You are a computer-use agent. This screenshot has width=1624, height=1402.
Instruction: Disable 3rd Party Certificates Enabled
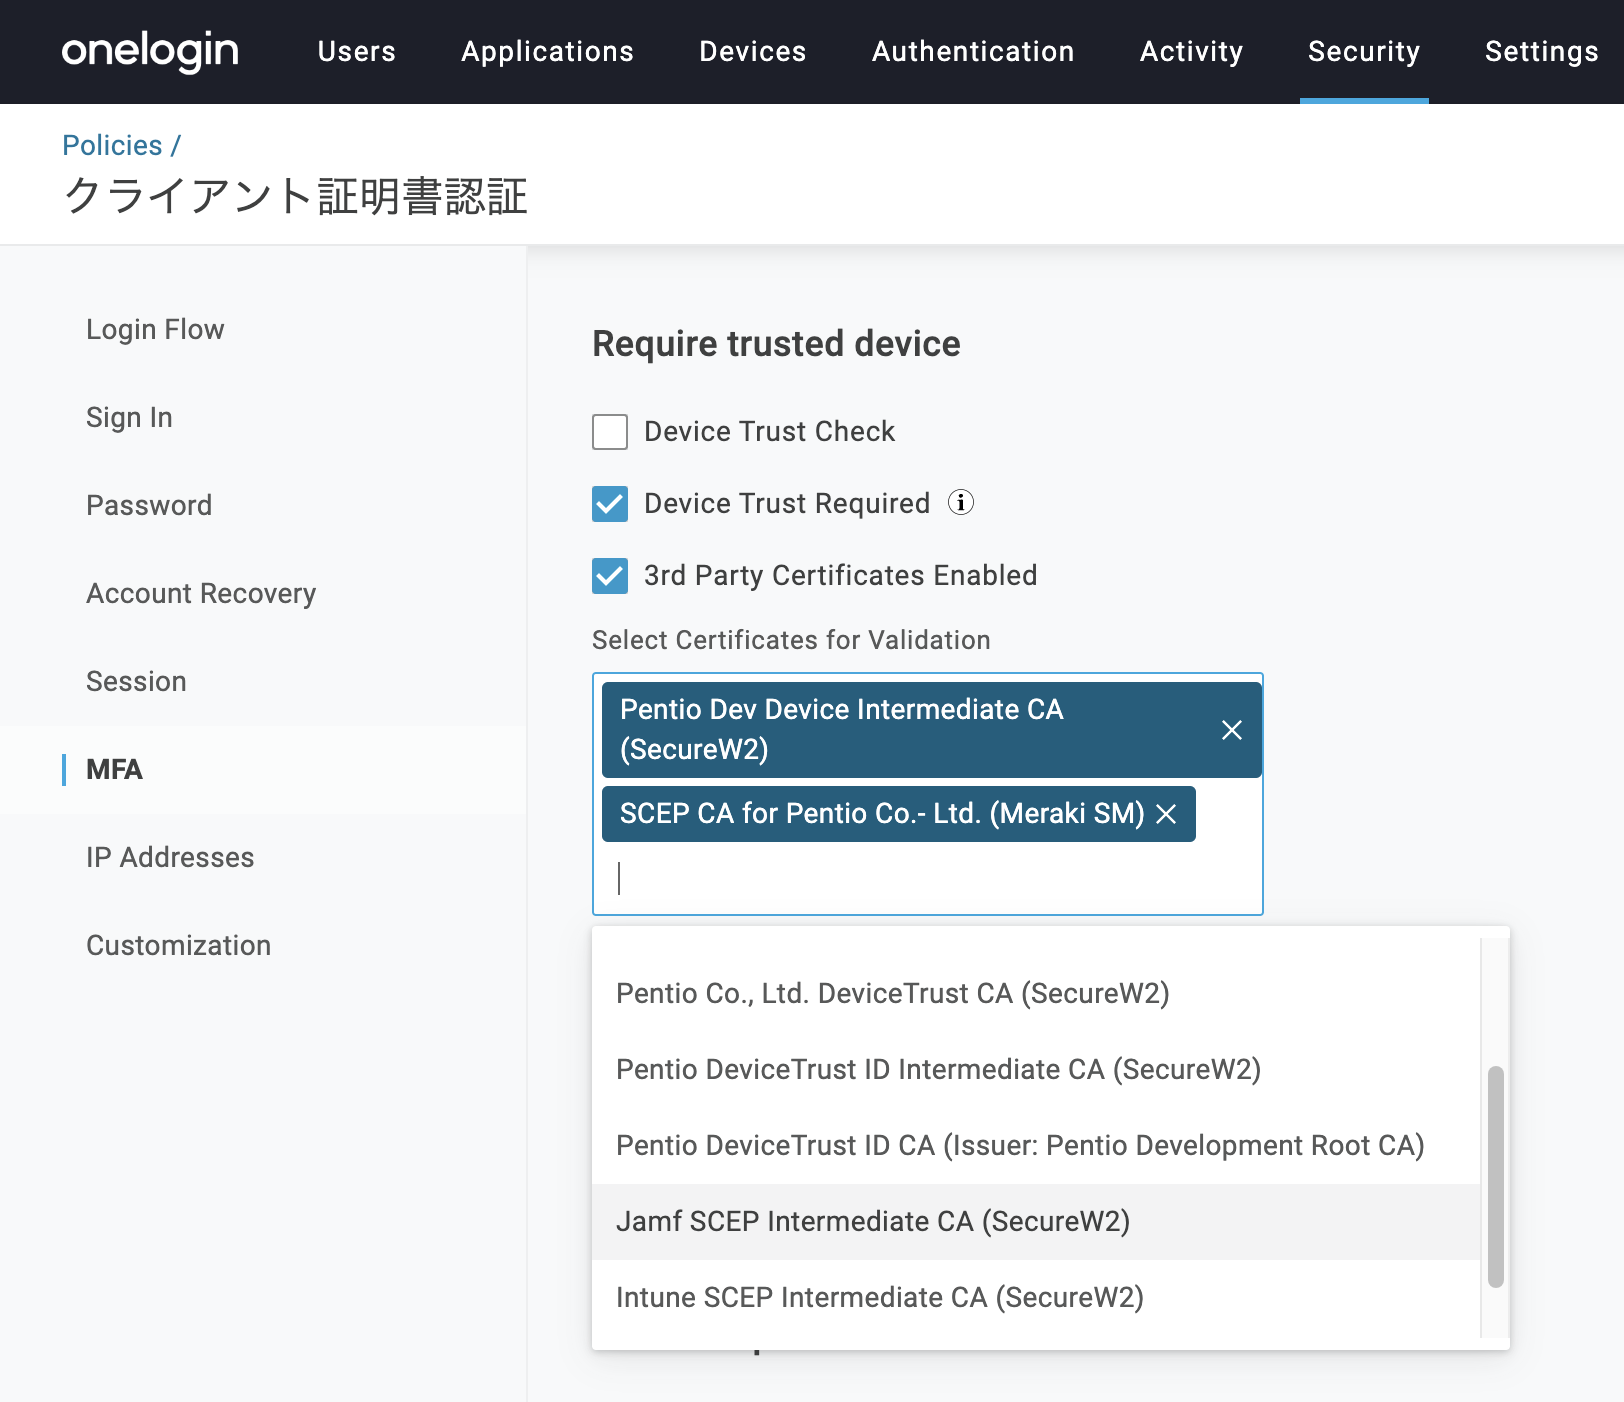[610, 576]
